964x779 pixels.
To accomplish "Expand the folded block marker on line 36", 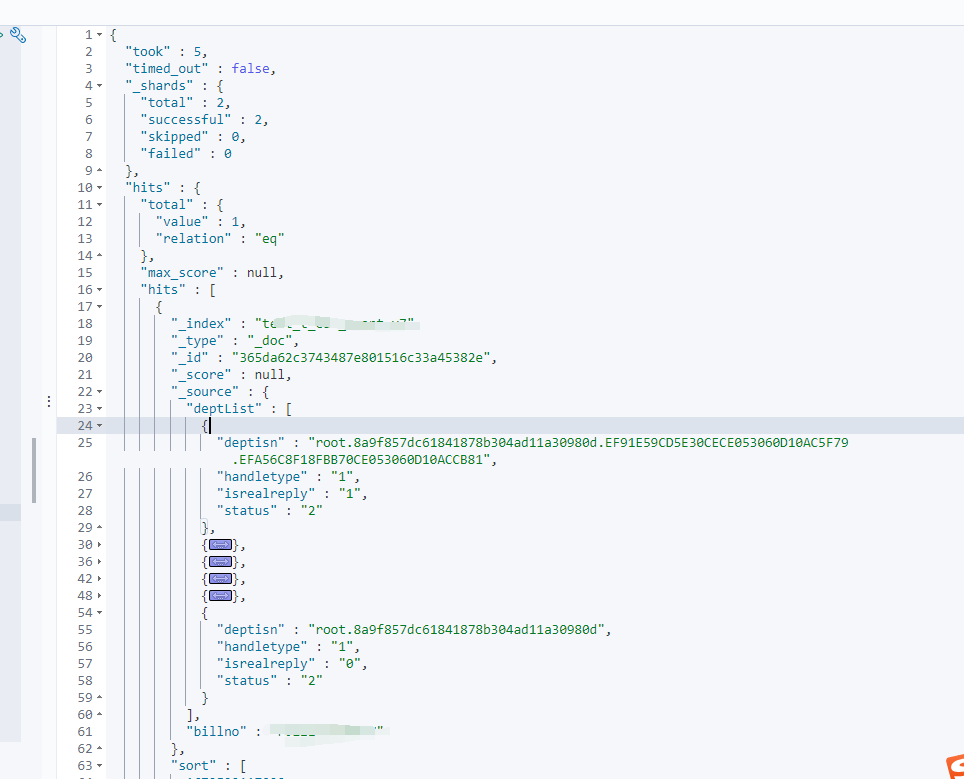I will 220,562.
